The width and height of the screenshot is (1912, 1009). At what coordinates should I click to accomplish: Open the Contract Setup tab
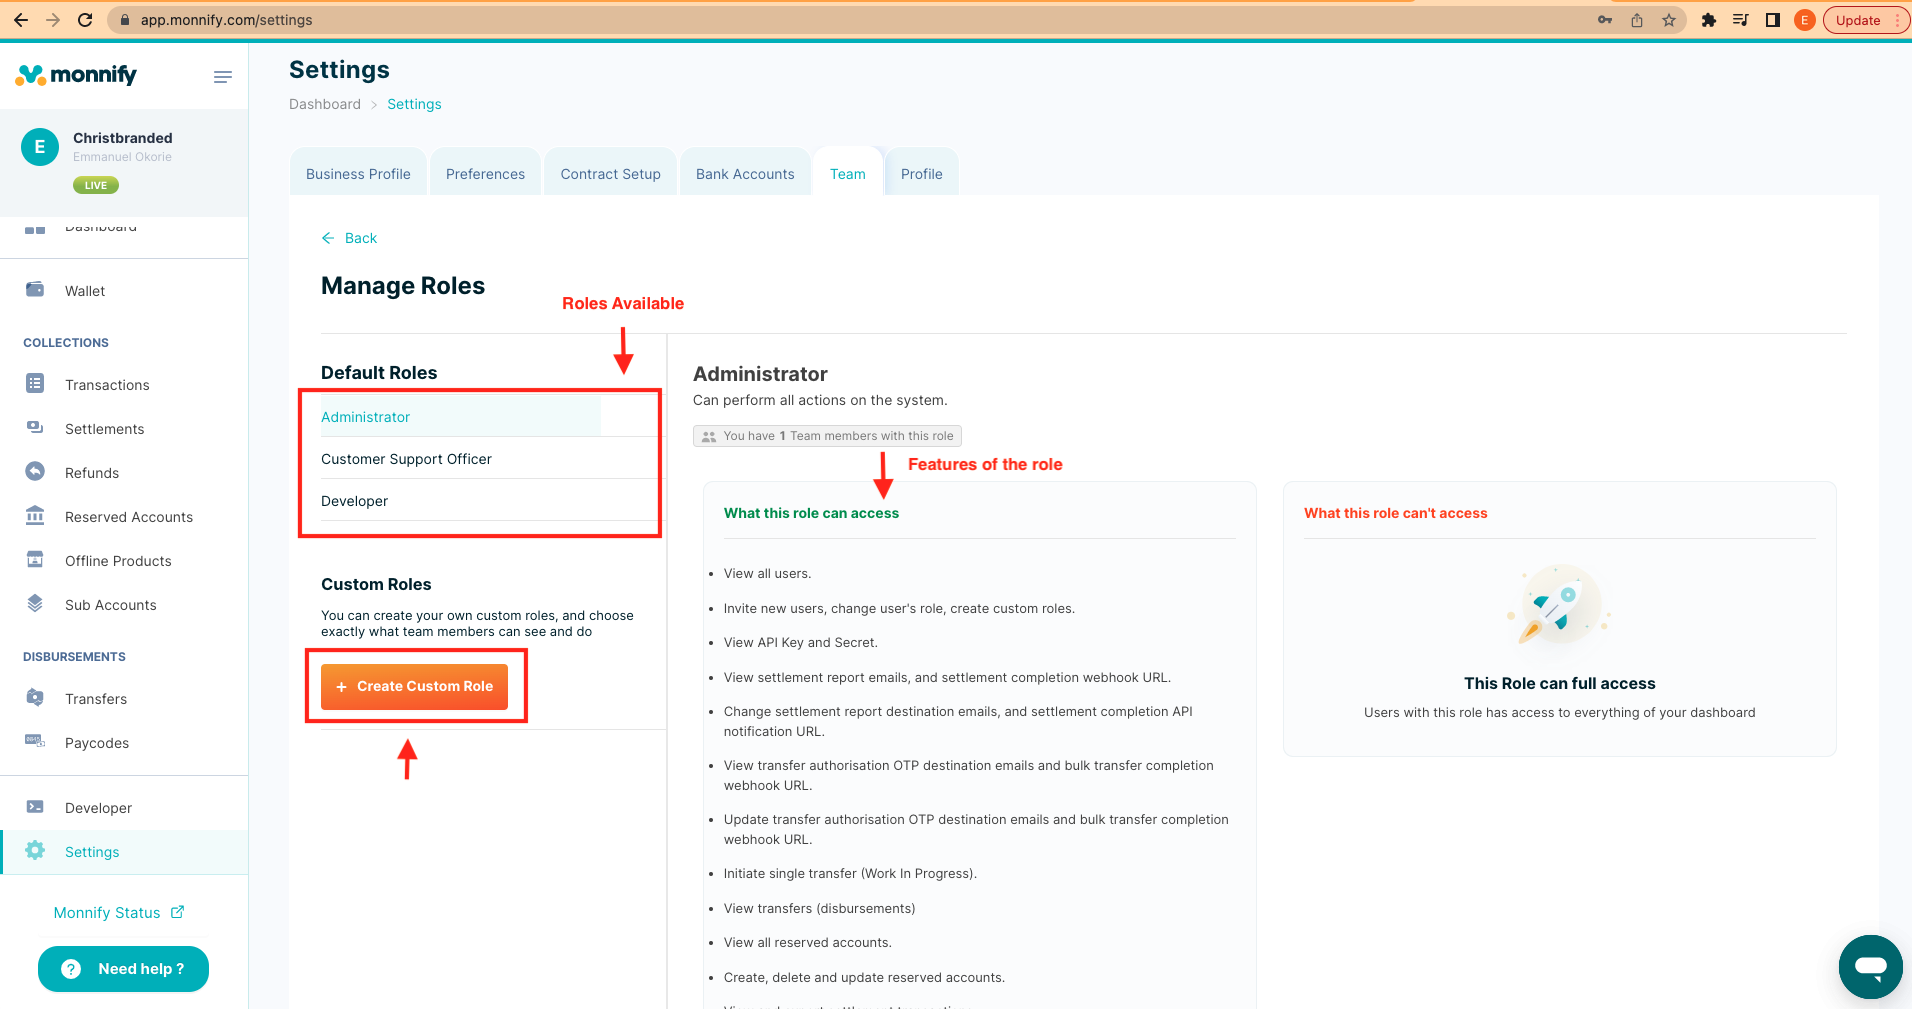tap(610, 172)
